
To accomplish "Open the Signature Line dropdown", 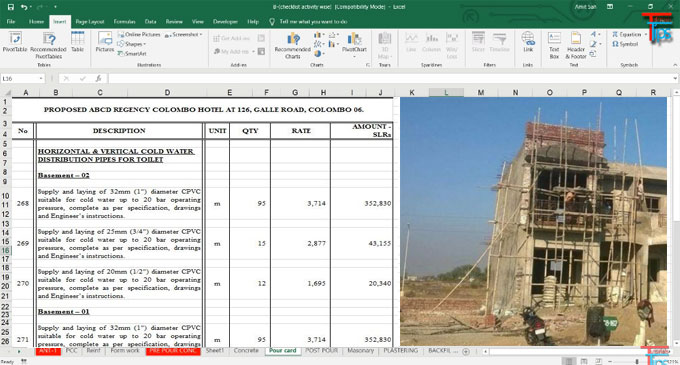I will pos(595,44).
